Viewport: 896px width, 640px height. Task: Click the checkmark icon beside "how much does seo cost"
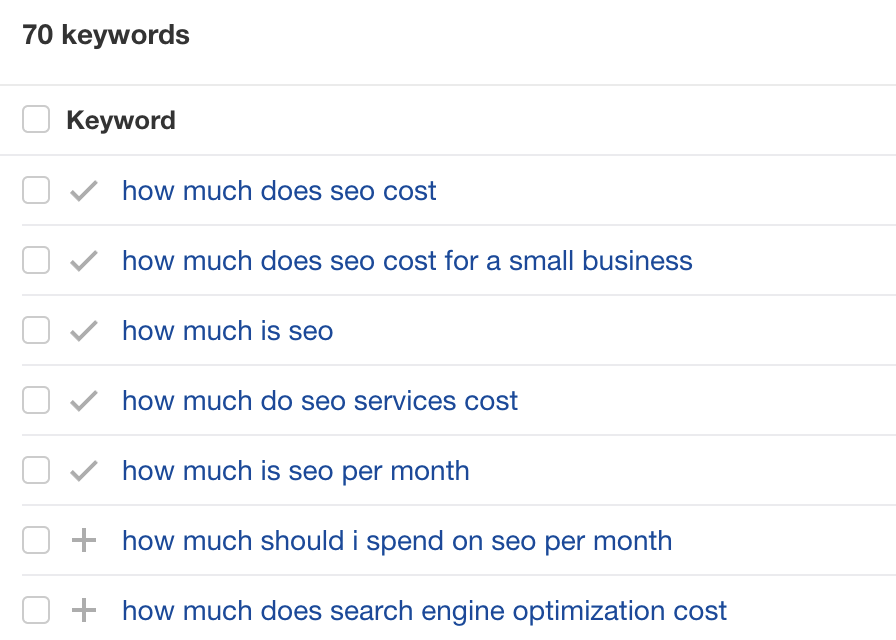pyautogui.click(x=84, y=190)
